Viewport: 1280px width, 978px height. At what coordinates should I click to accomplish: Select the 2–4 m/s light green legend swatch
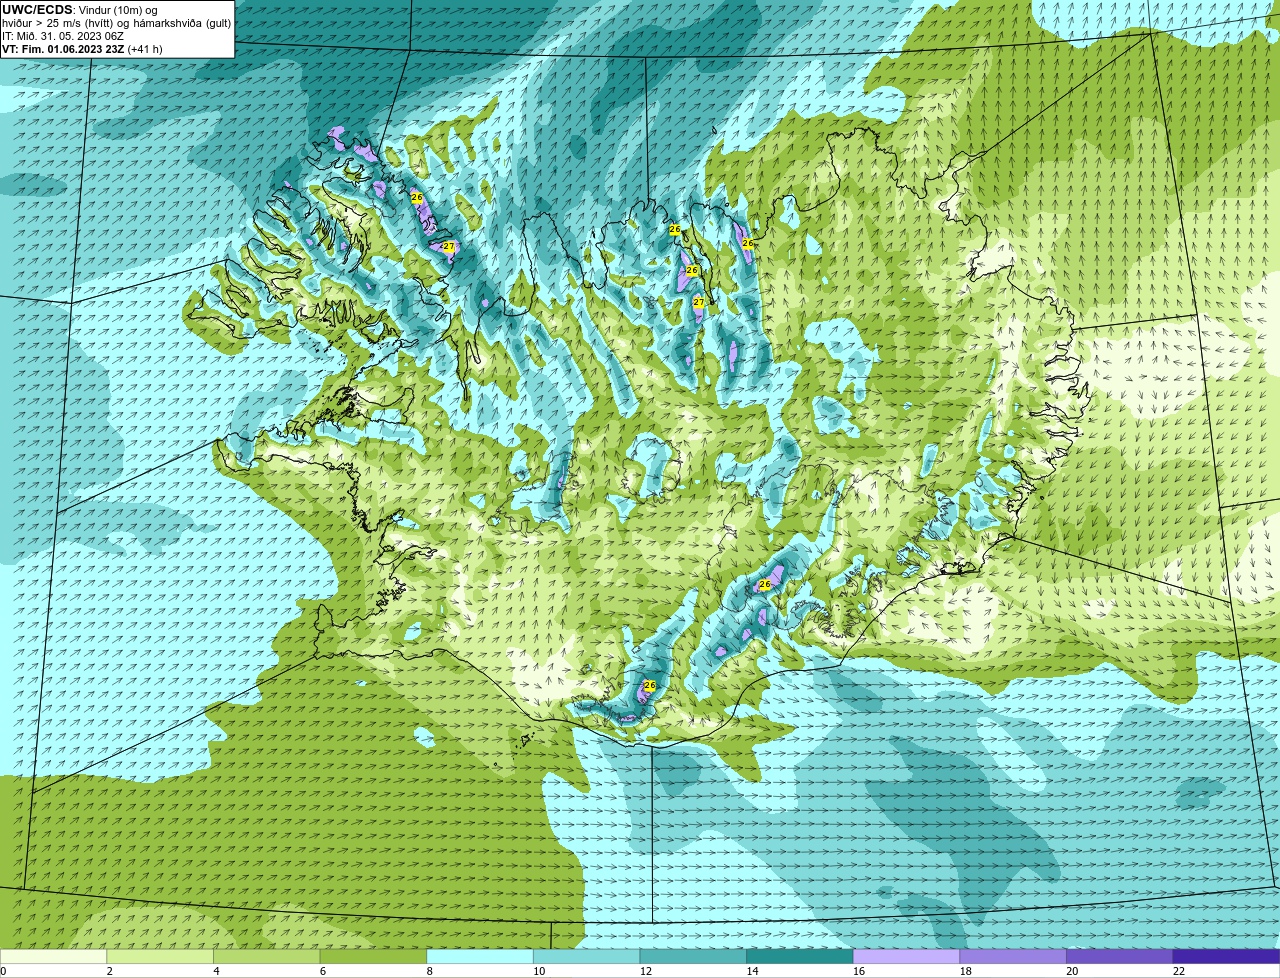tap(160, 956)
